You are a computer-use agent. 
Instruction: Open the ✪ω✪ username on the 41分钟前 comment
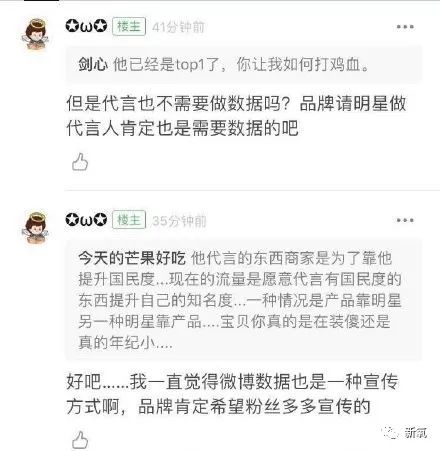point(86,26)
